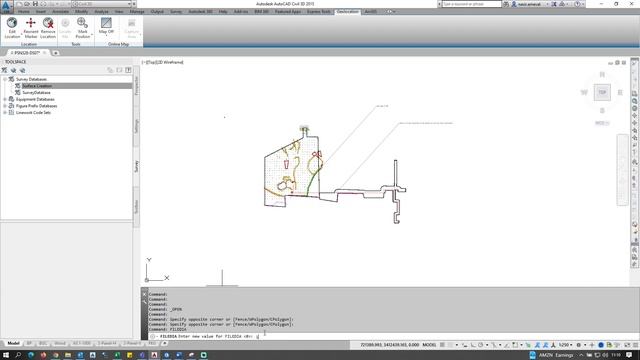640x360 pixels.
Task: Open the Toolbox vertical tab in Toolspace
Action: click(136, 207)
